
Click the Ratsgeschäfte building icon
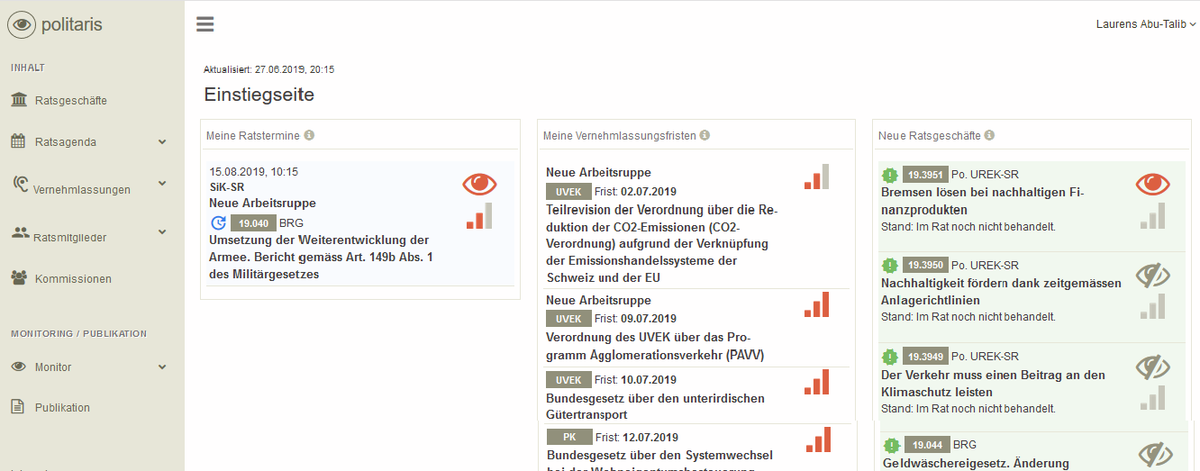point(19,100)
